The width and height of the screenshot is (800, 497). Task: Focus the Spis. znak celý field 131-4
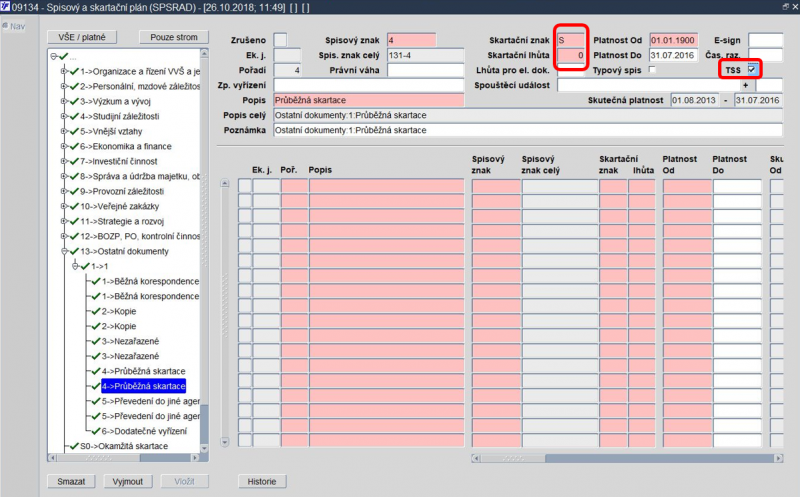(426, 55)
